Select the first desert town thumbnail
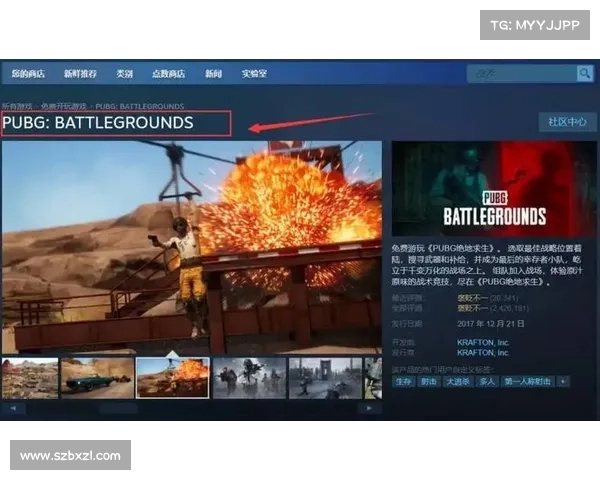600x480 pixels. (30, 378)
